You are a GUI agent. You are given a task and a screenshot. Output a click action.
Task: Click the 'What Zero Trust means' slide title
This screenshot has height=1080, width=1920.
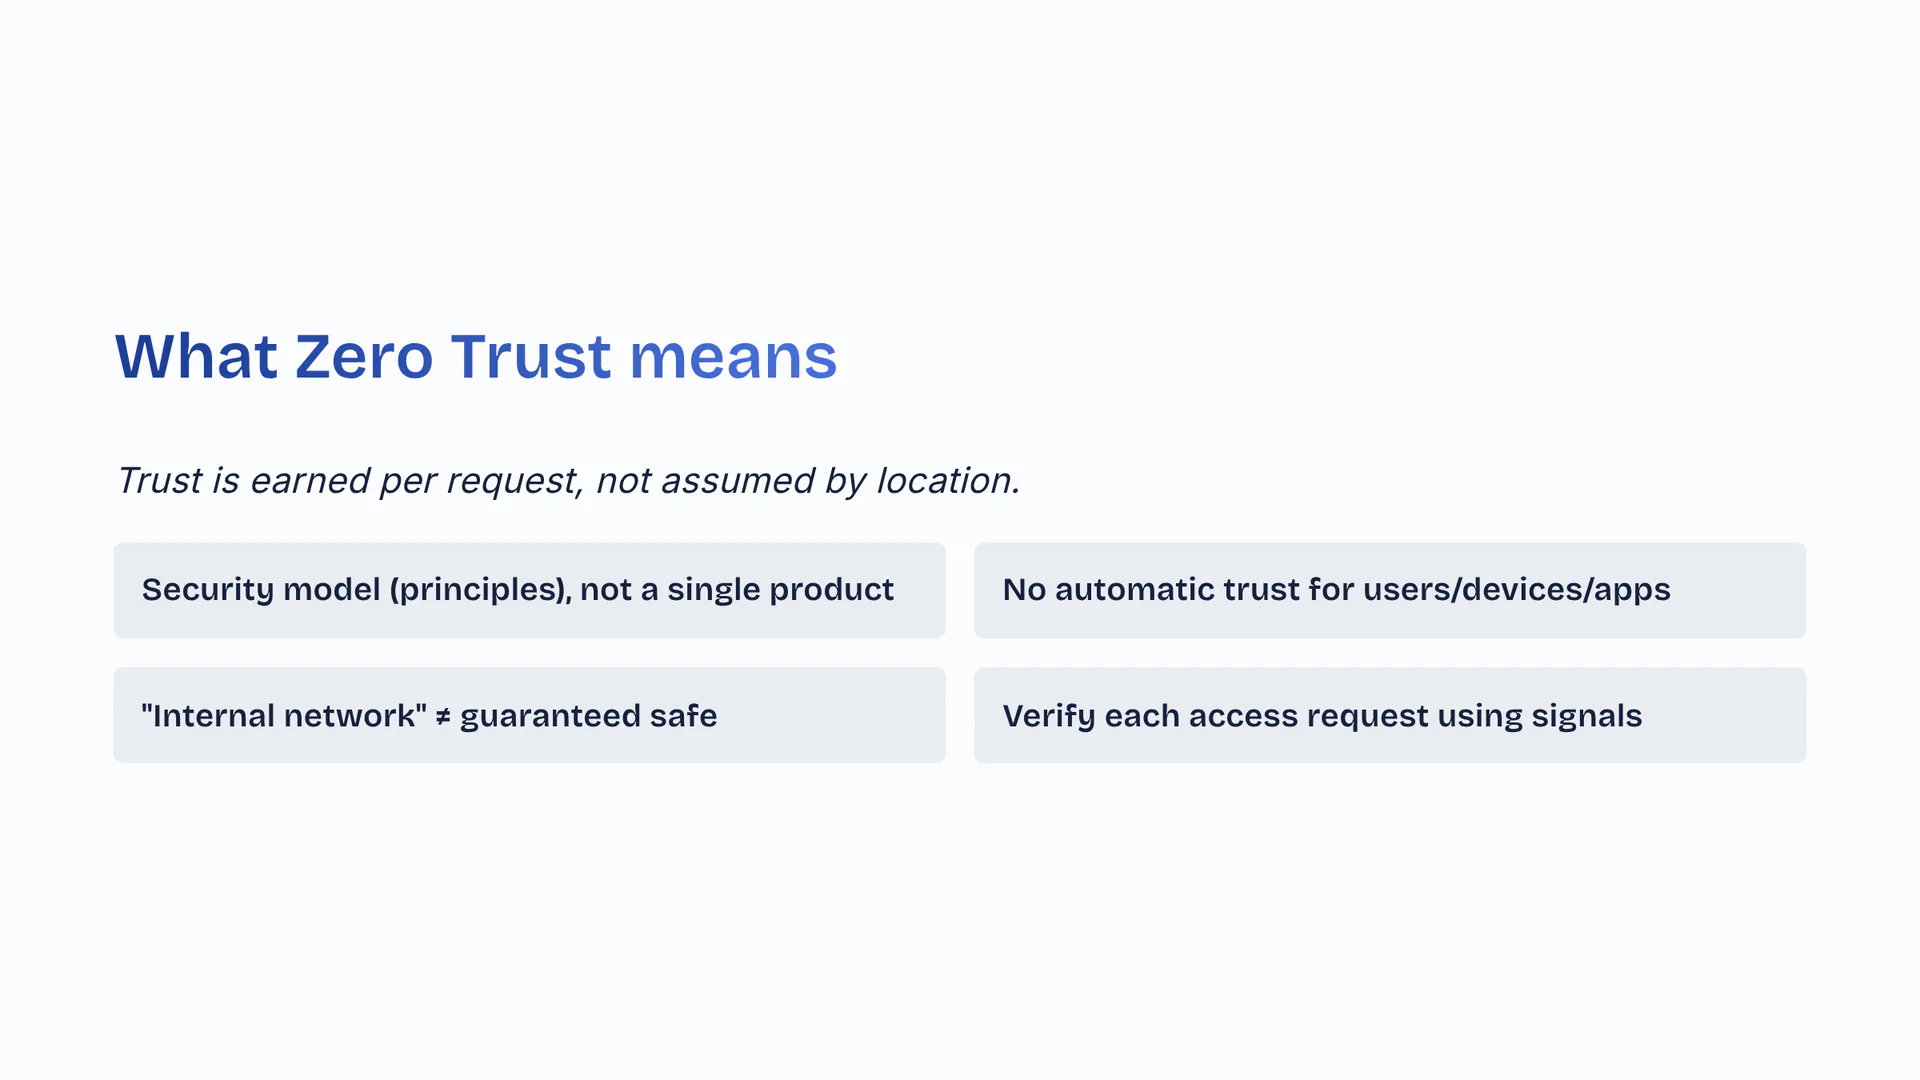[x=476, y=357]
